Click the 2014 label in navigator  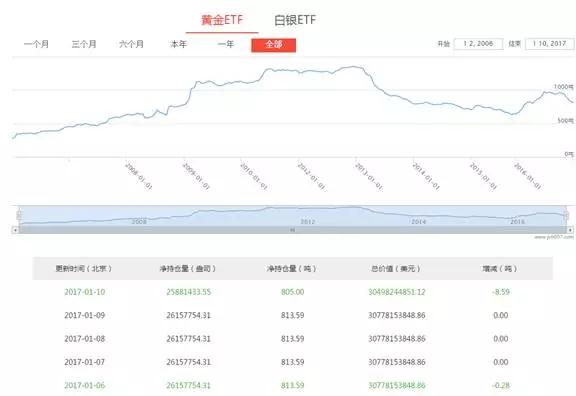tap(419, 222)
